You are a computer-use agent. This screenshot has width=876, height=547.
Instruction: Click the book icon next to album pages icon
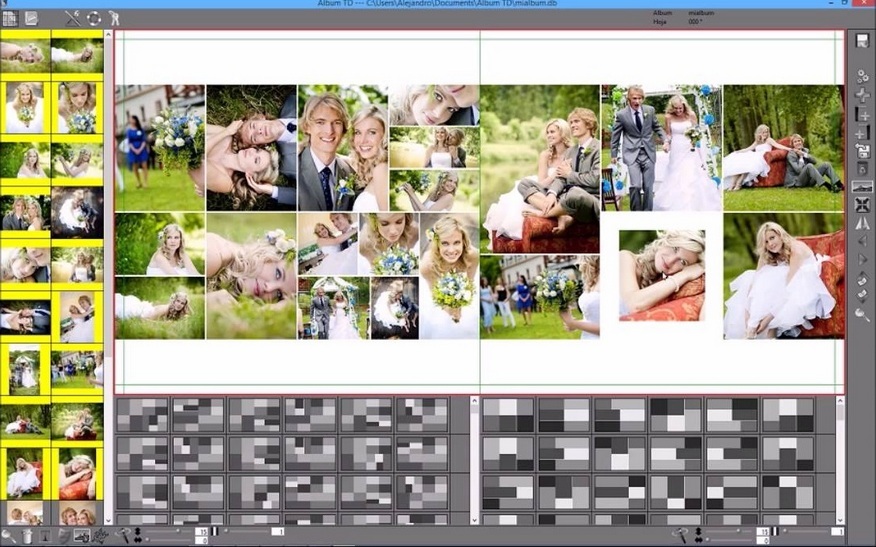[x=32, y=18]
